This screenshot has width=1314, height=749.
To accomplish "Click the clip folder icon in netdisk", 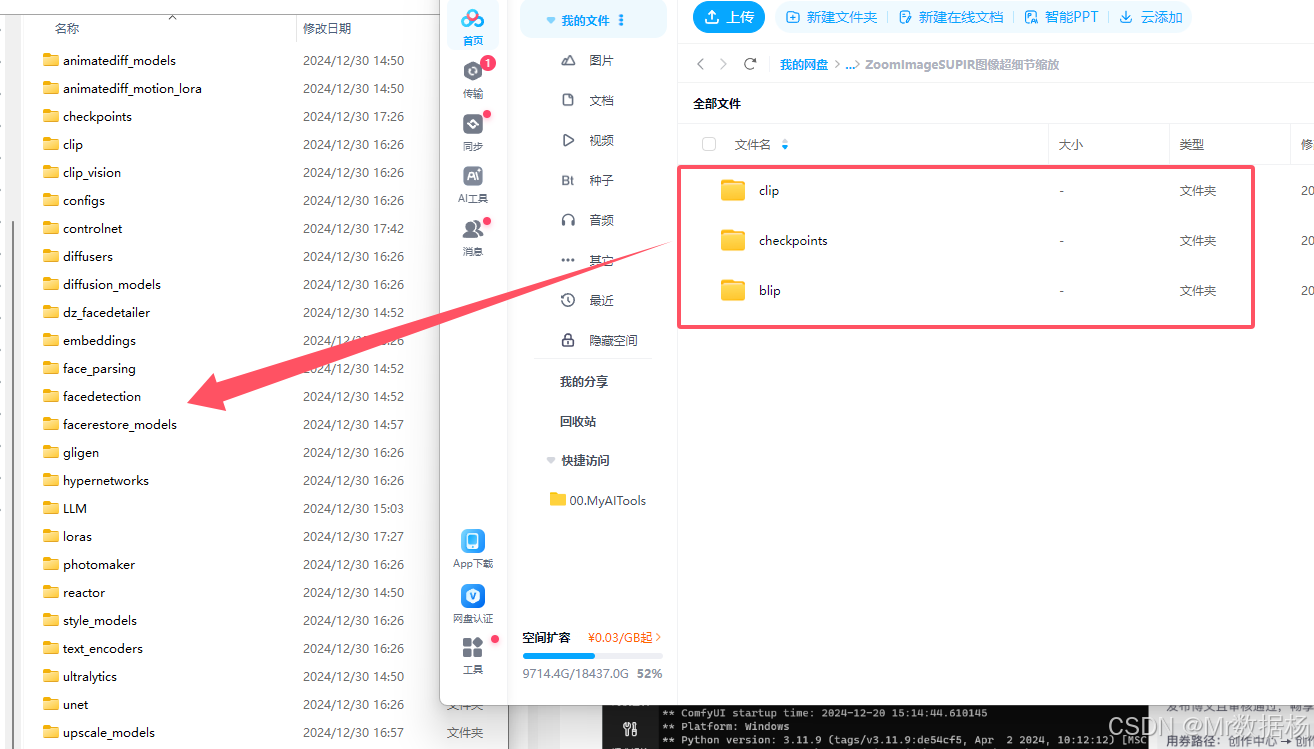I will pos(733,190).
